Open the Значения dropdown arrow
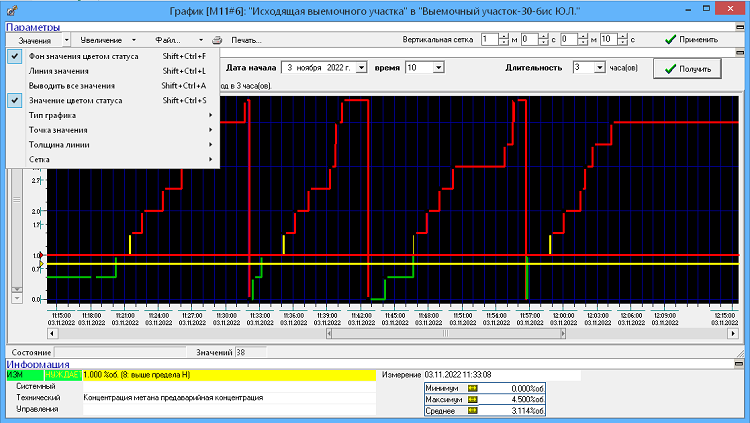Viewport: 750px width, 423px height. pos(66,40)
